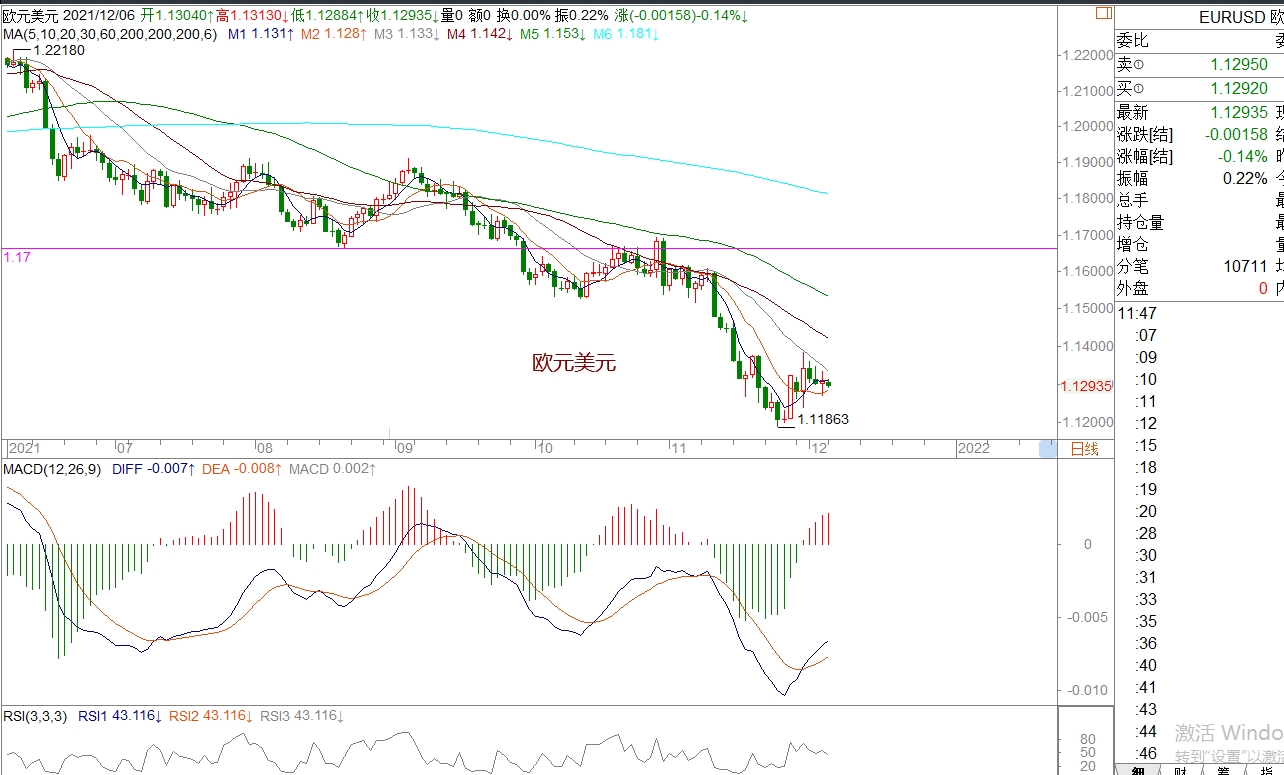
Task: Click the 涨幅[结] value -0.14%
Action: [x=1244, y=156]
